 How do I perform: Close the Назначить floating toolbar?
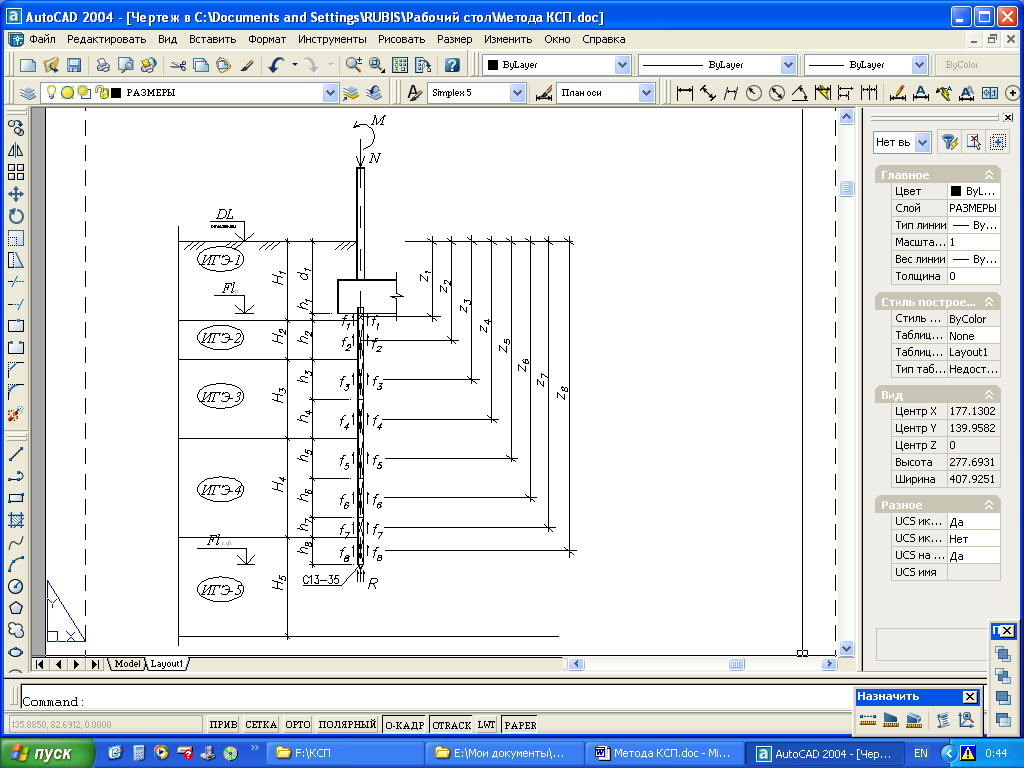pyautogui.click(x=970, y=696)
